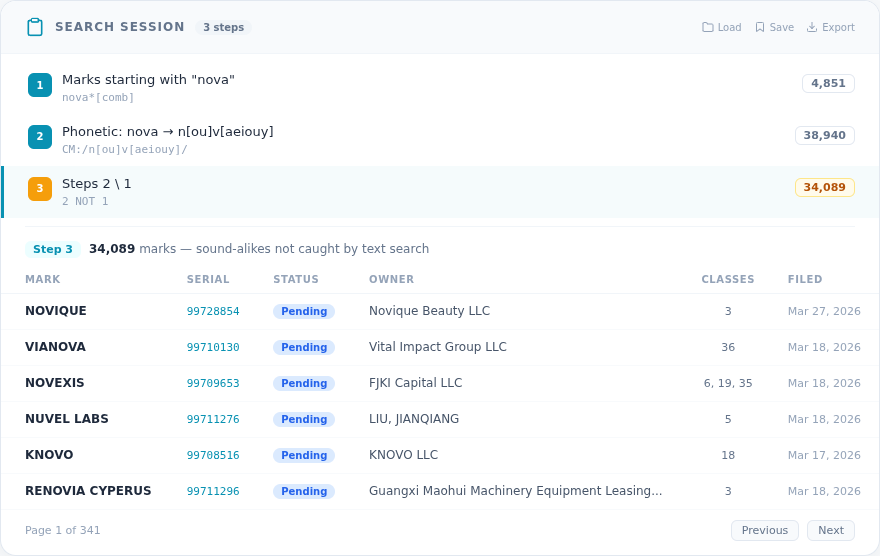Open the step 'Marks starting with nova'
Image resolution: width=880 pixels, height=556 pixels.
pyautogui.click(x=148, y=80)
